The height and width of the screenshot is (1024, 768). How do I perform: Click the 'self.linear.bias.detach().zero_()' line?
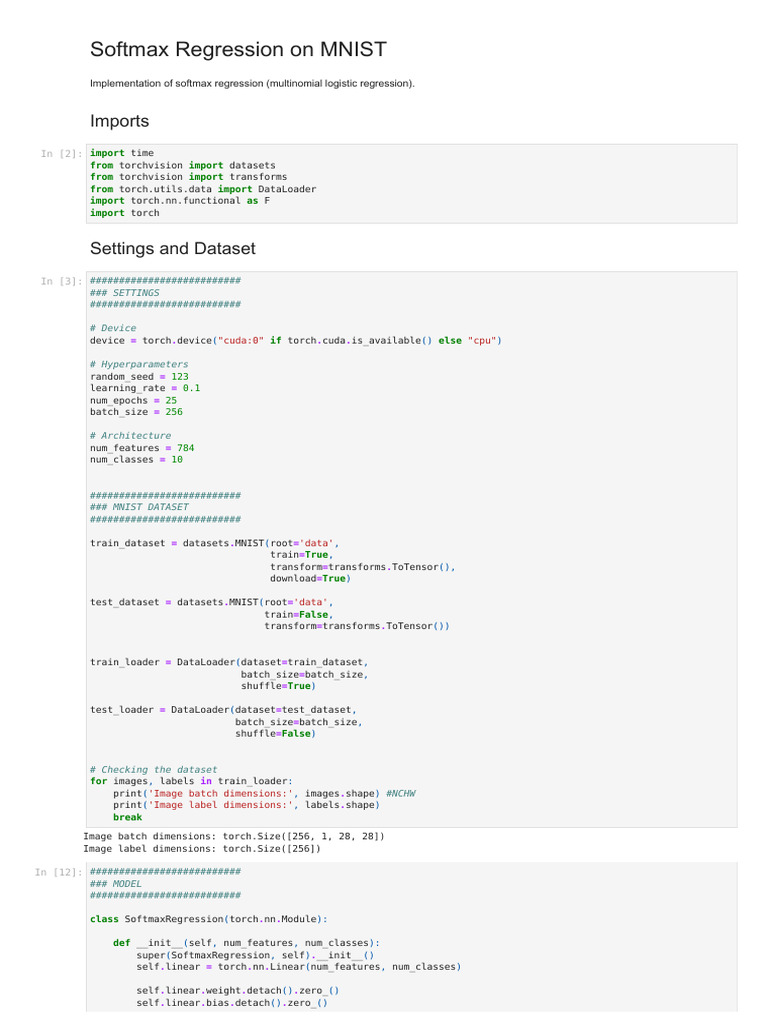coord(231,1002)
